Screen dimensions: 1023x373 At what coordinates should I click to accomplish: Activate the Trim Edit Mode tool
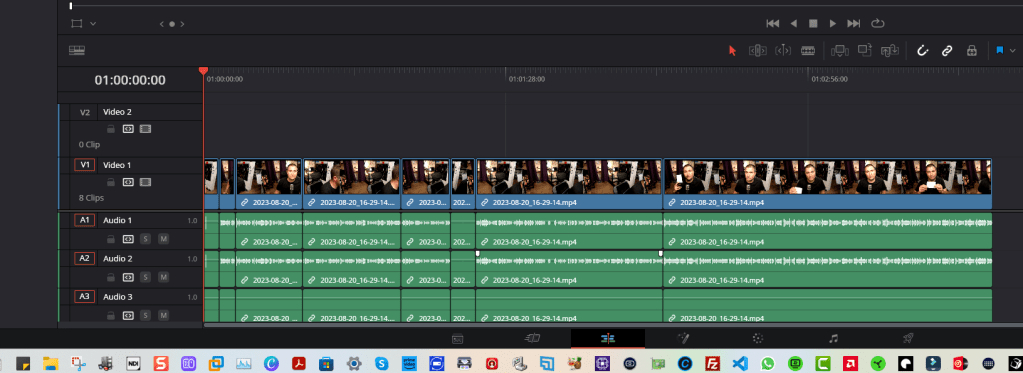757,50
